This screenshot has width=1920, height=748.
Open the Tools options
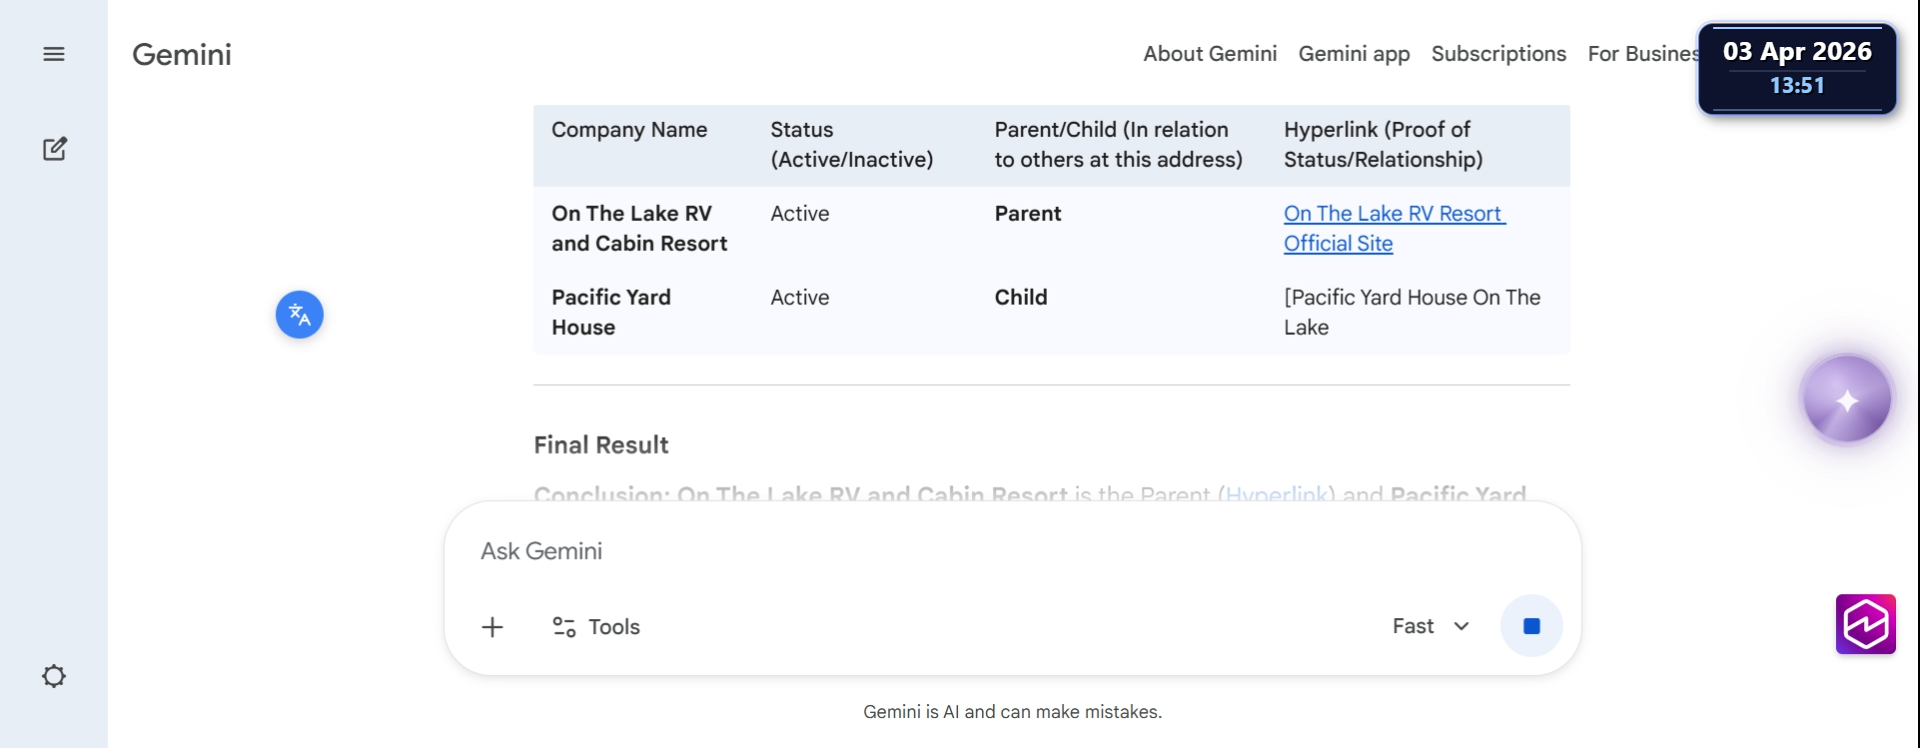(x=597, y=627)
